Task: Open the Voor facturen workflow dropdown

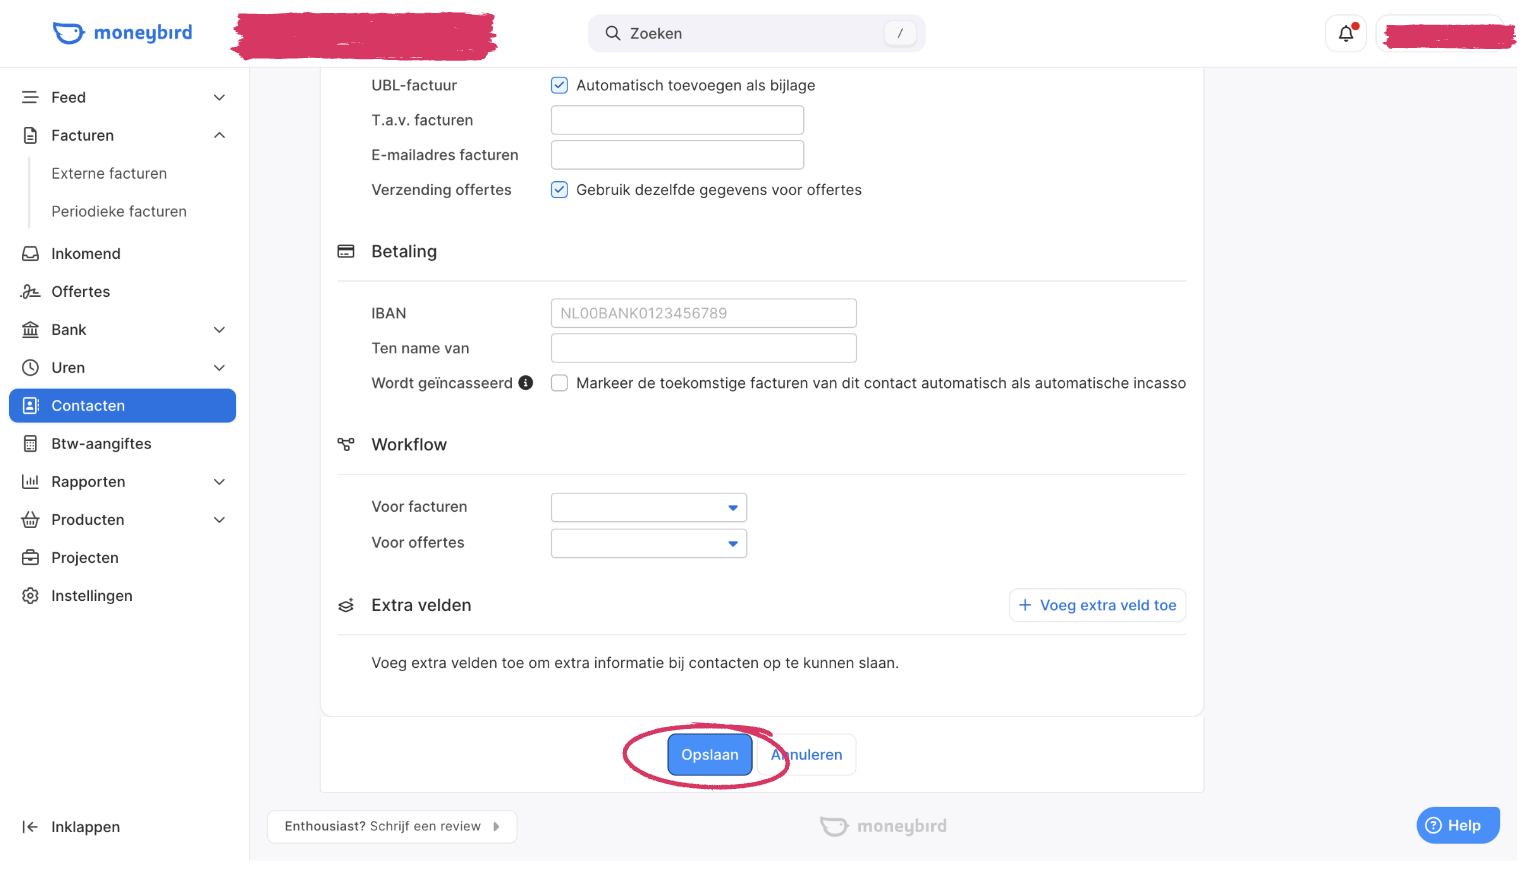Action: [x=649, y=508]
